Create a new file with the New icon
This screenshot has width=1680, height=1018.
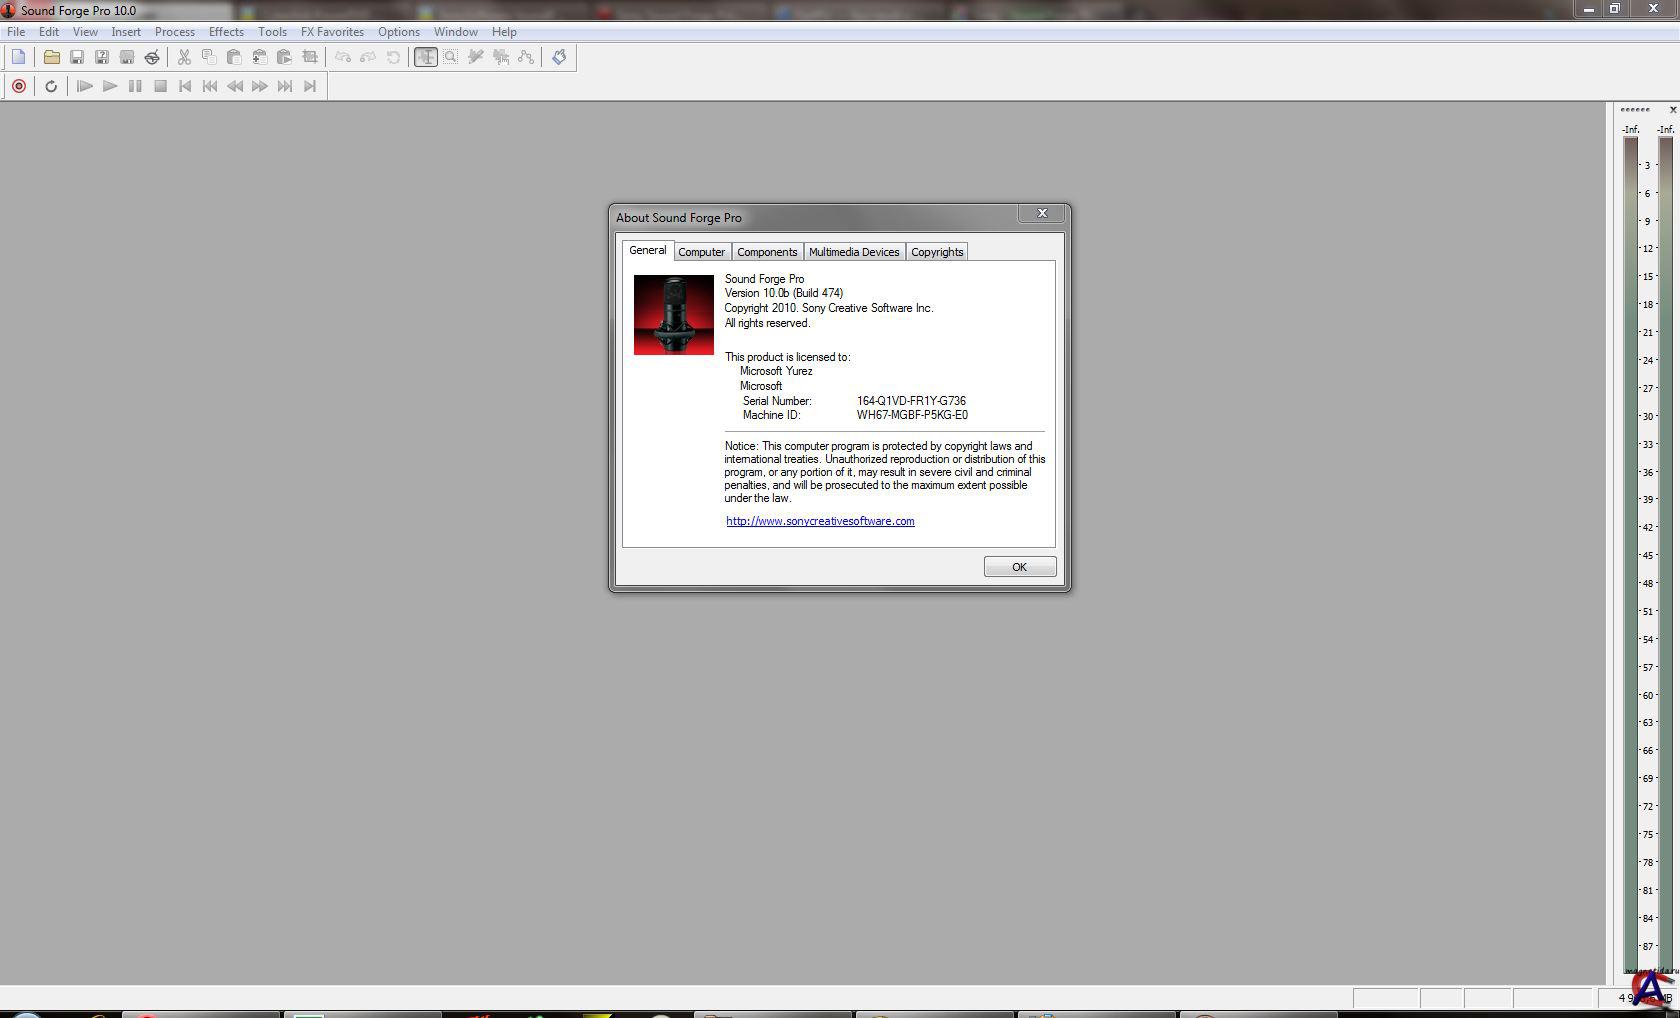click(19, 57)
